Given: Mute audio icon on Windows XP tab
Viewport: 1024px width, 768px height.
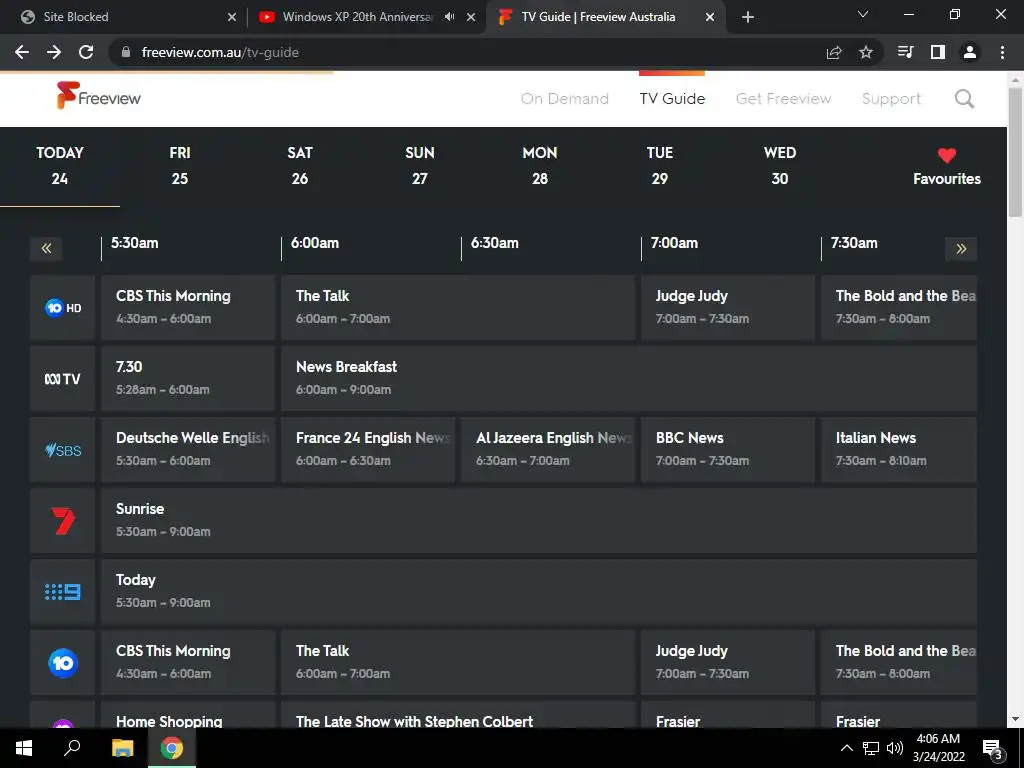Looking at the screenshot, I should (x=449, y=17).
